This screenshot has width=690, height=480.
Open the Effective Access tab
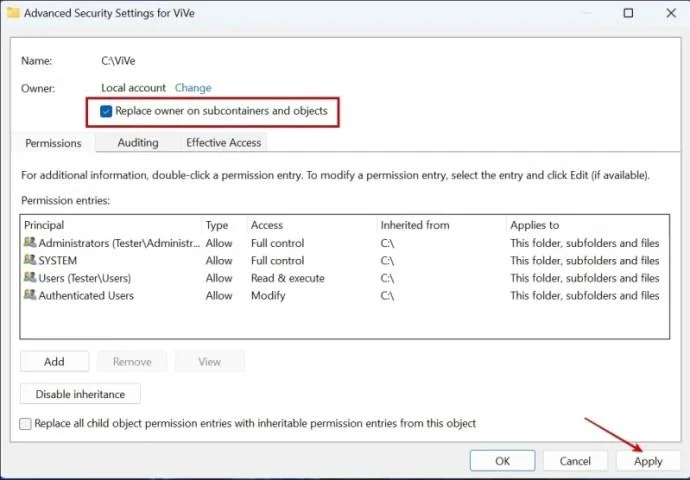(223, 143)
